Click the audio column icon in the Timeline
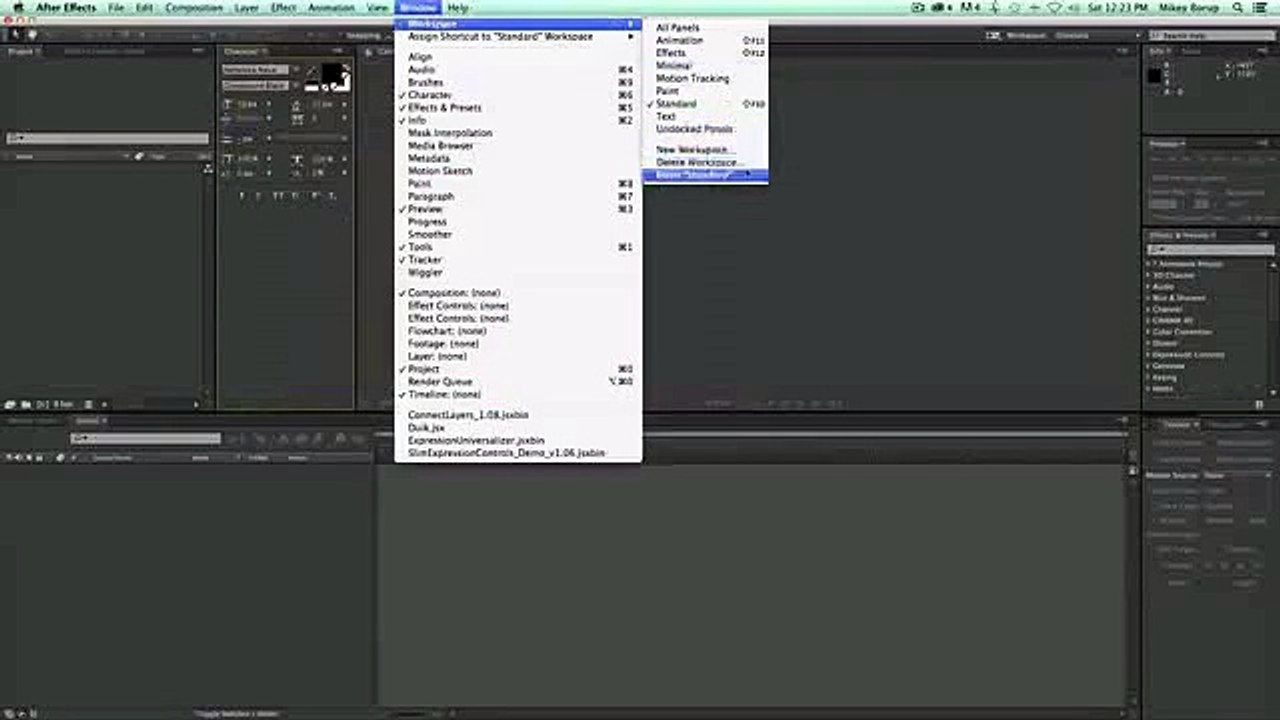The height and width of the screenshot is (720, 1280). tap(19, 457)
